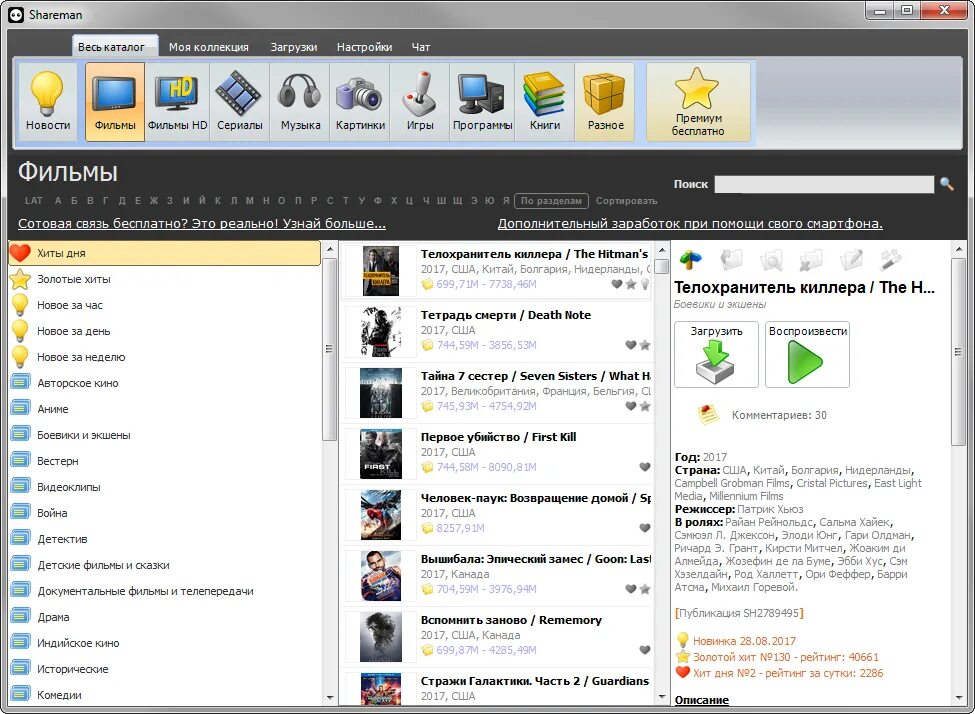This screenshot has width=975, height=714.
Task: Select Первое убийство / First Kill film
Action: (x=497, y=453)
